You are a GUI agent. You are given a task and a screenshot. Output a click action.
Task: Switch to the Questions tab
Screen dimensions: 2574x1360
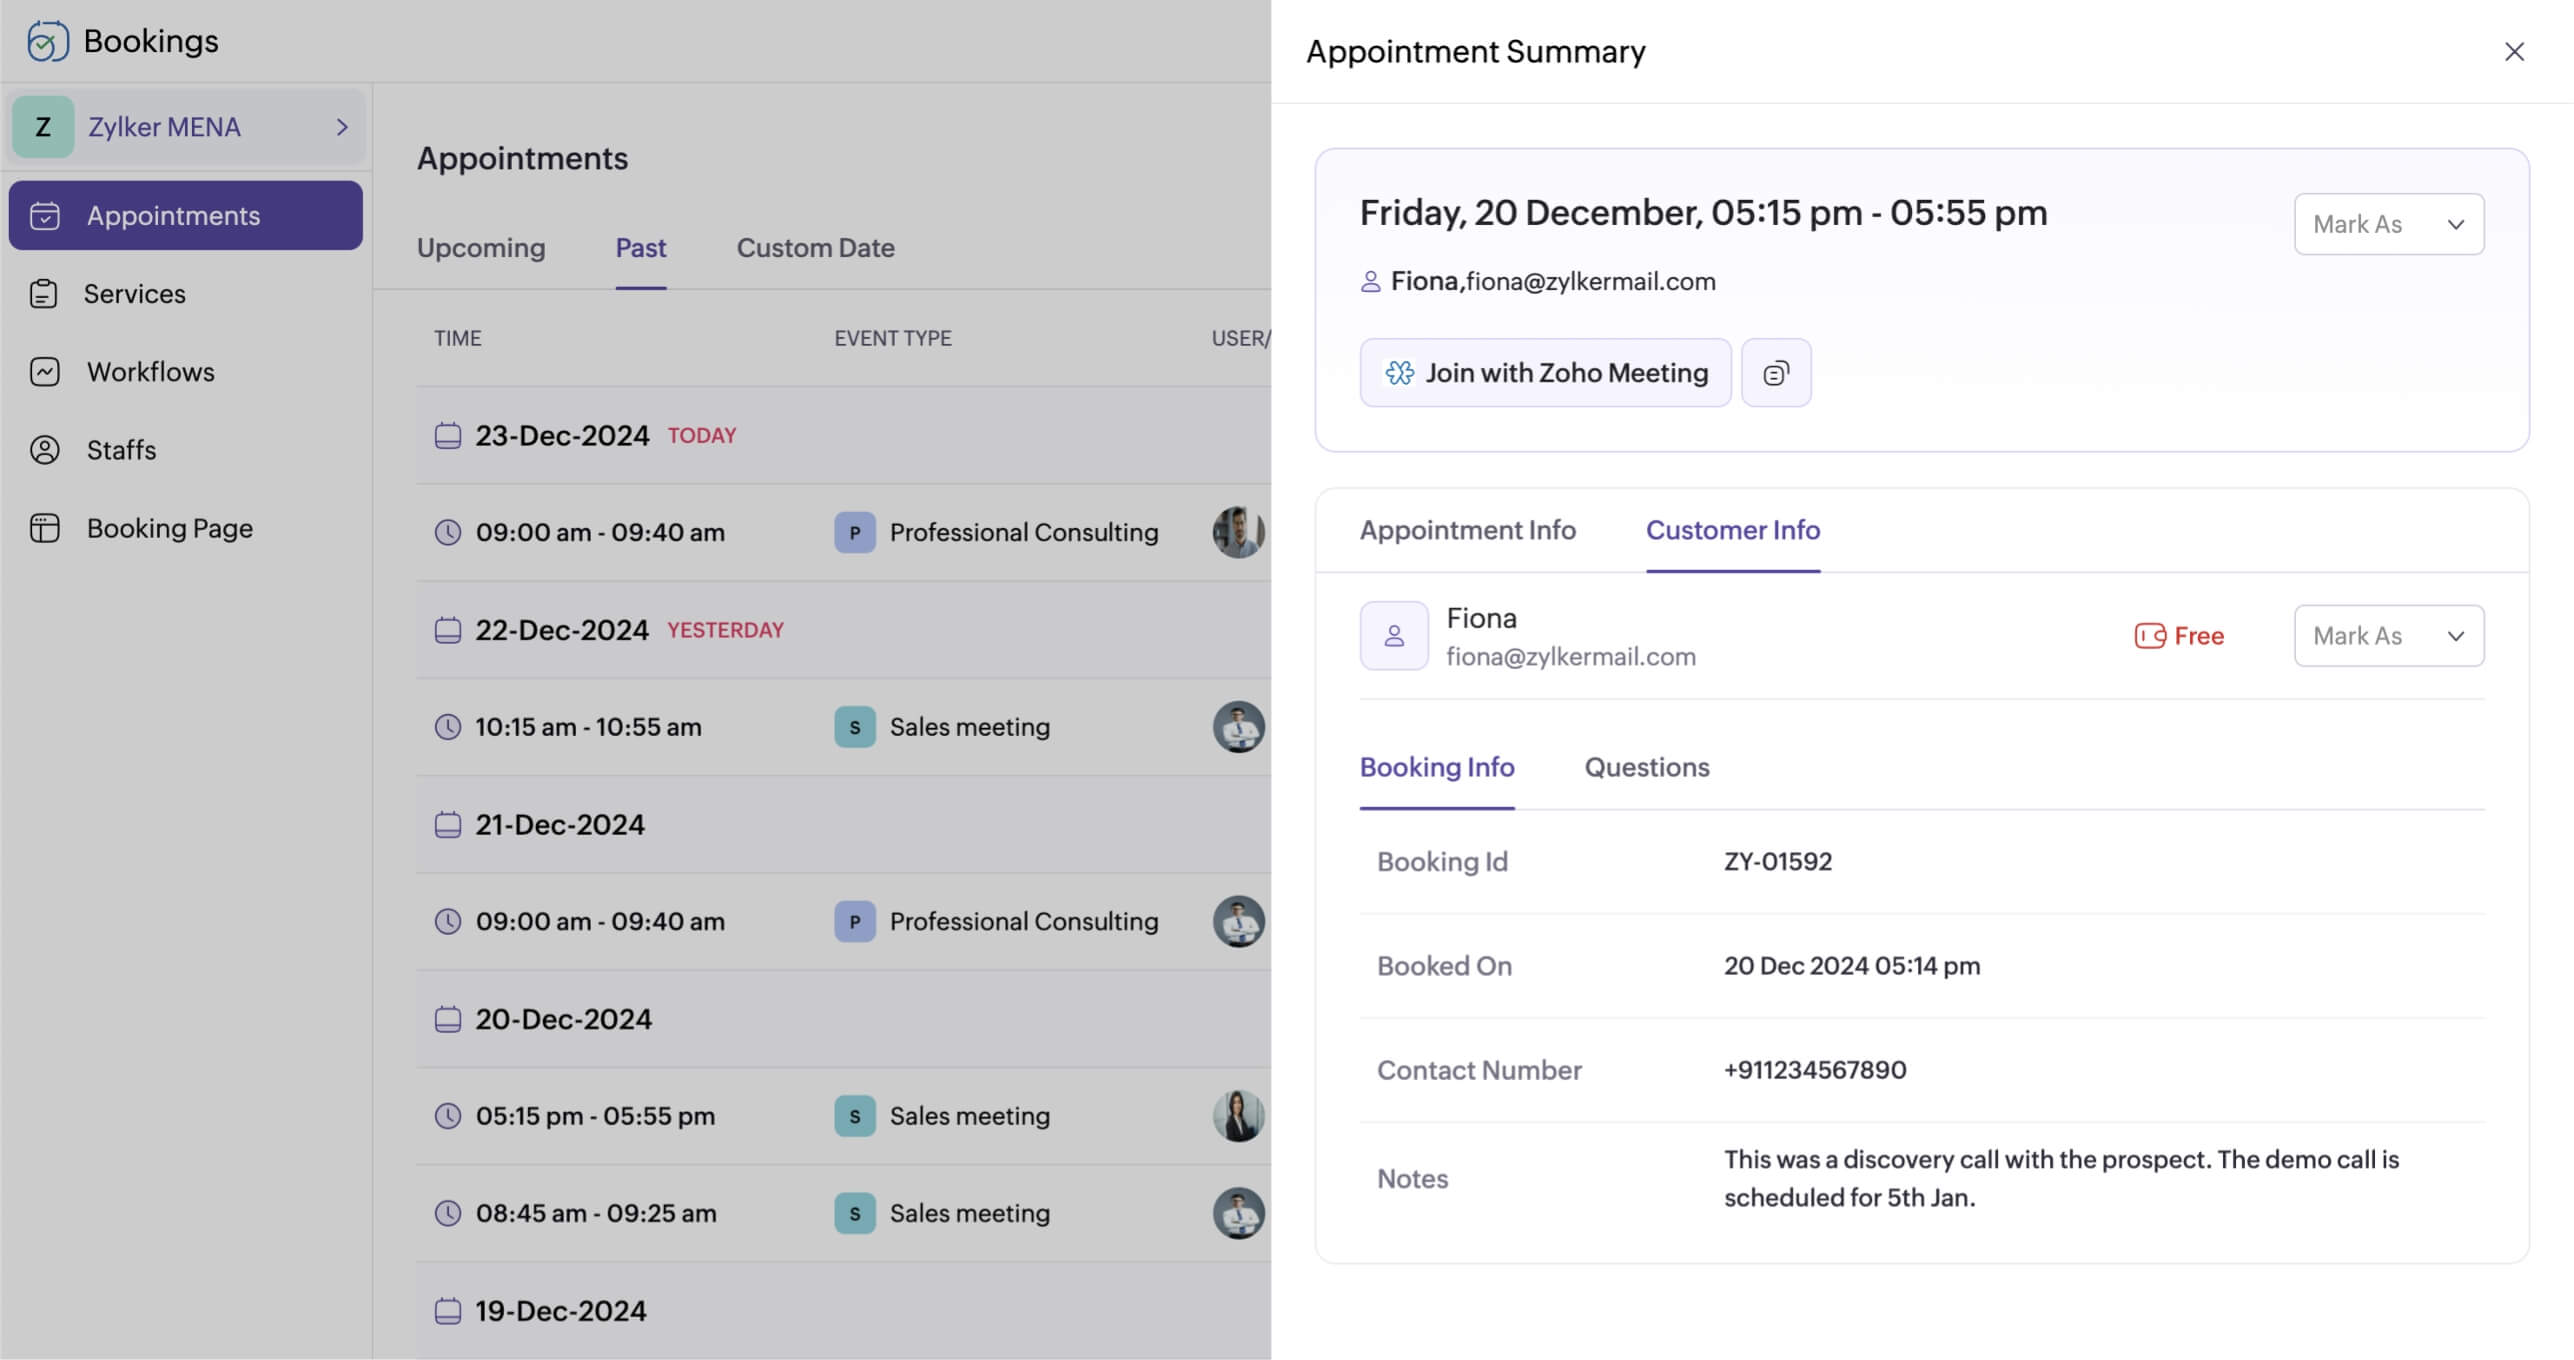tap(1646, 767)
